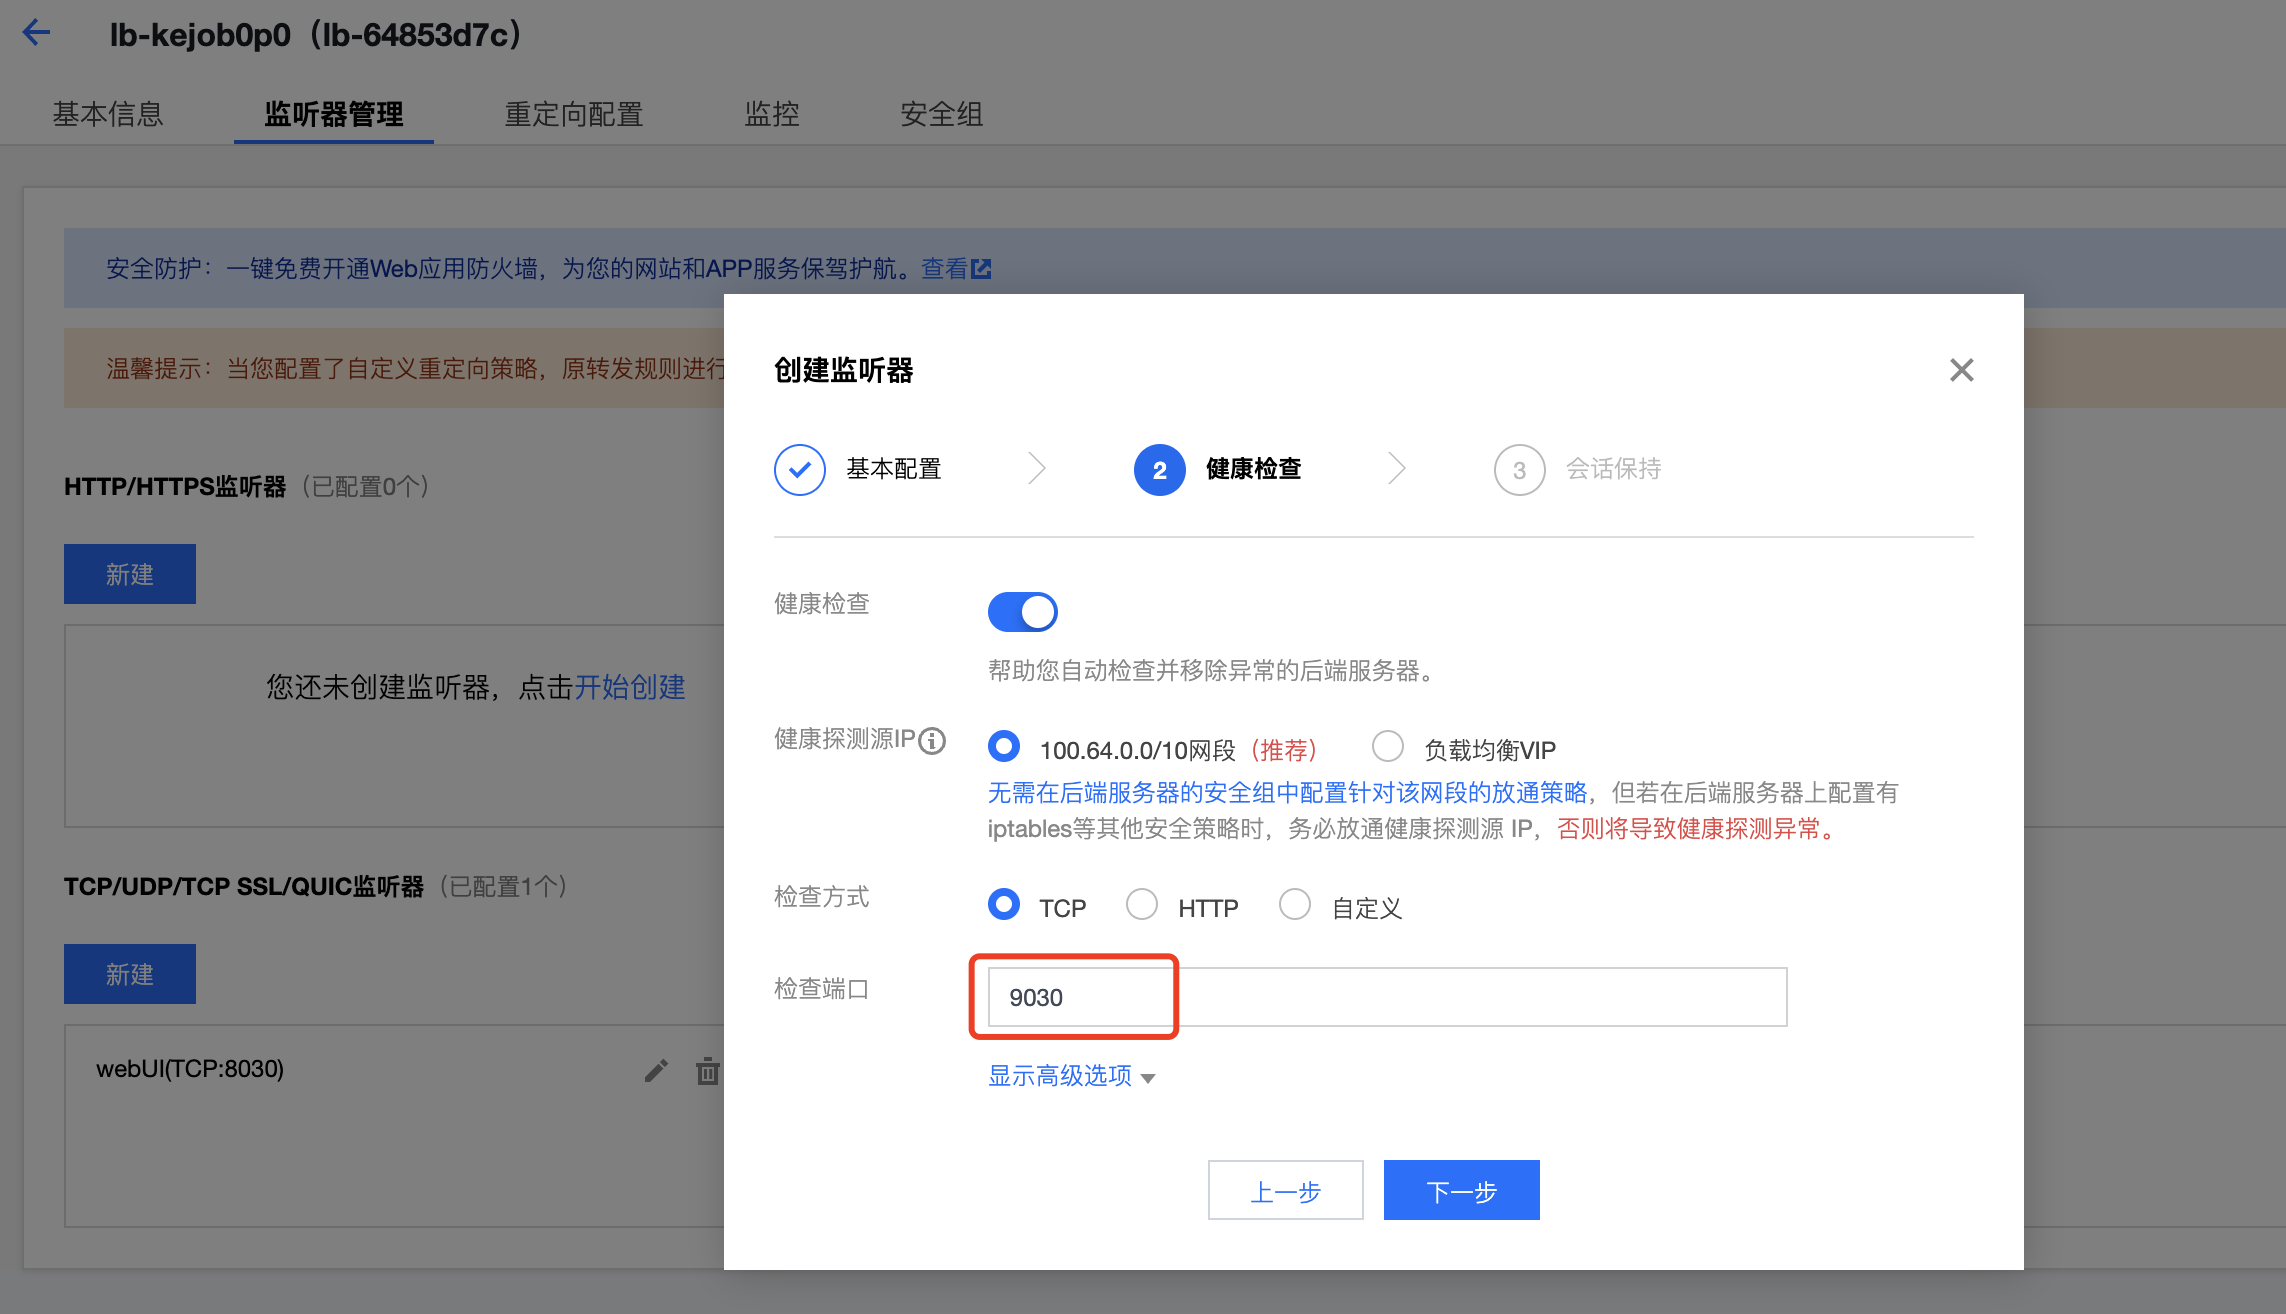
Task: Click the checkmark step icon for 基本配置
Action: [799, 470]
